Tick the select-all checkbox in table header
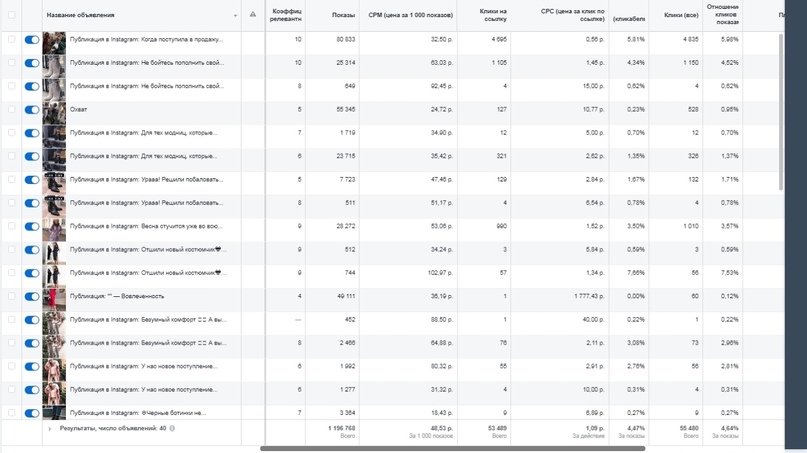This screenshot has height=453, width=807. (x=11, y=15)
